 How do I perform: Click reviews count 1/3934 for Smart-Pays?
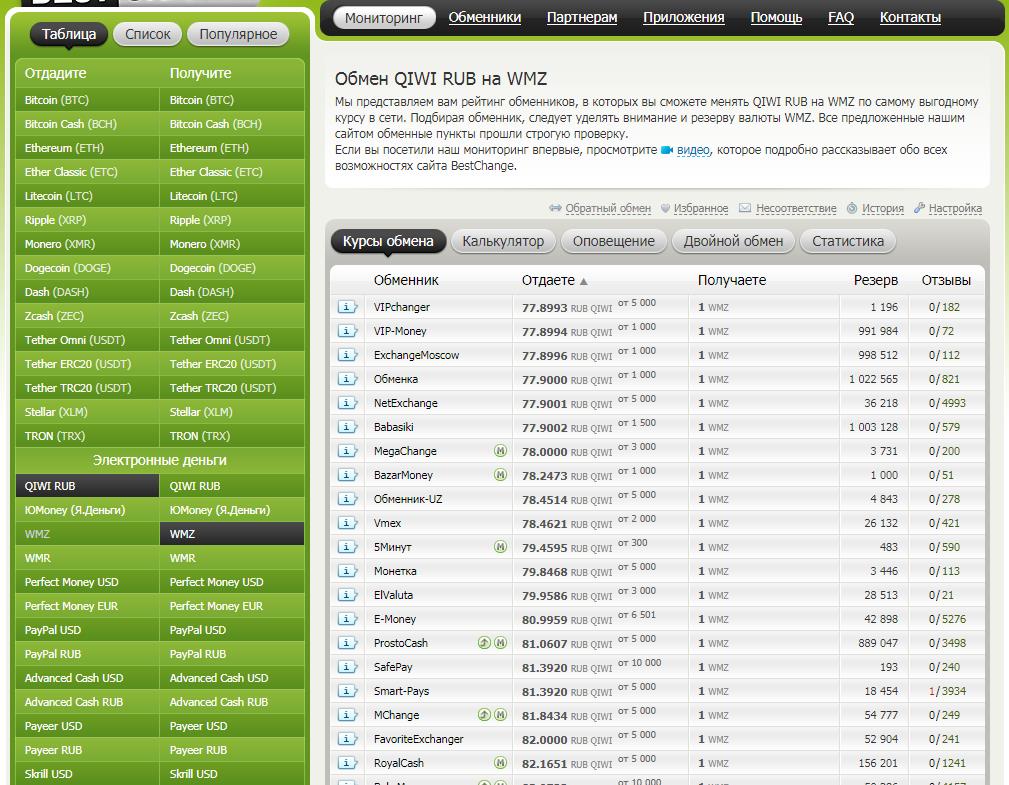pyautogui.click(x=947, y=691)
